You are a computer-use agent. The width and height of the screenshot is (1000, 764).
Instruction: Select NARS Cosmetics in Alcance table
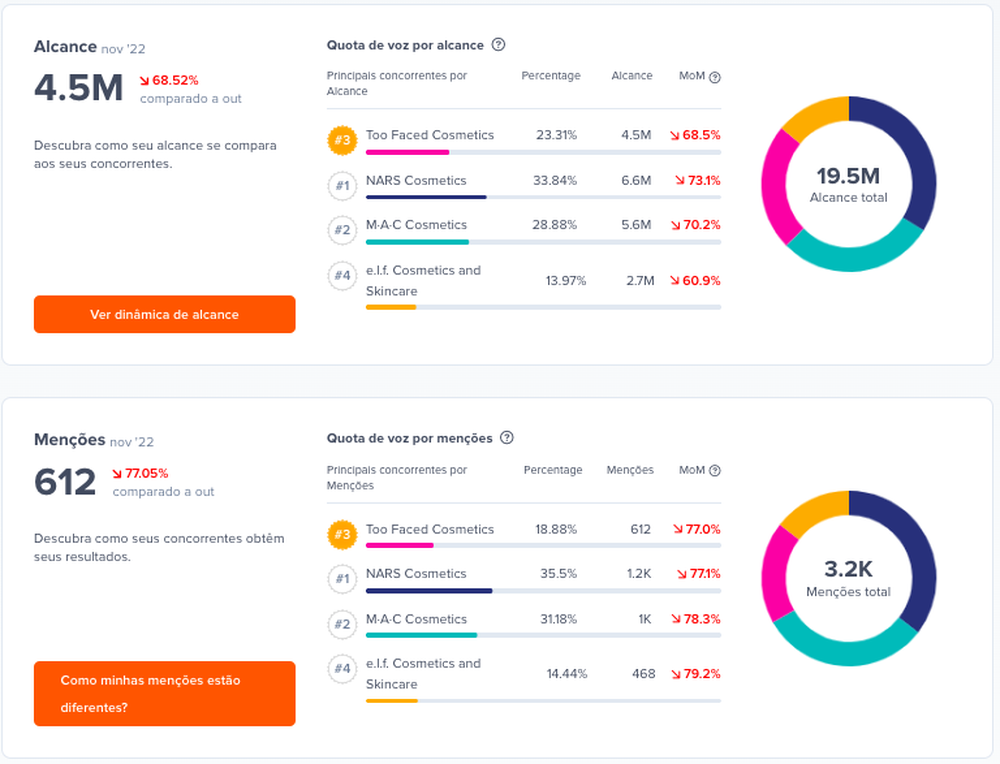416,180
